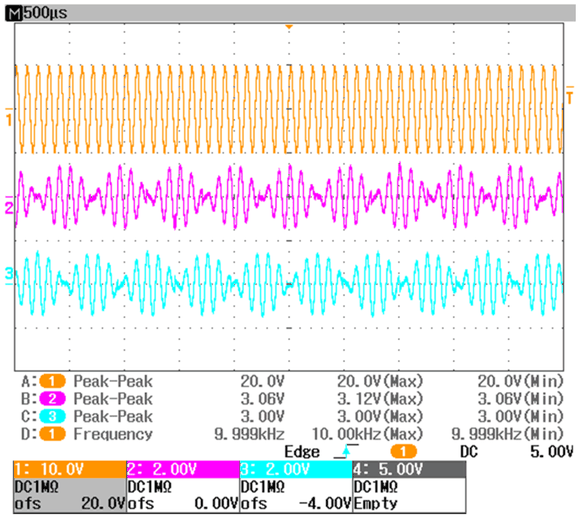Click the 3.12V(Max) value
Screen dimensions: 579x518
(x=380, y=399)
